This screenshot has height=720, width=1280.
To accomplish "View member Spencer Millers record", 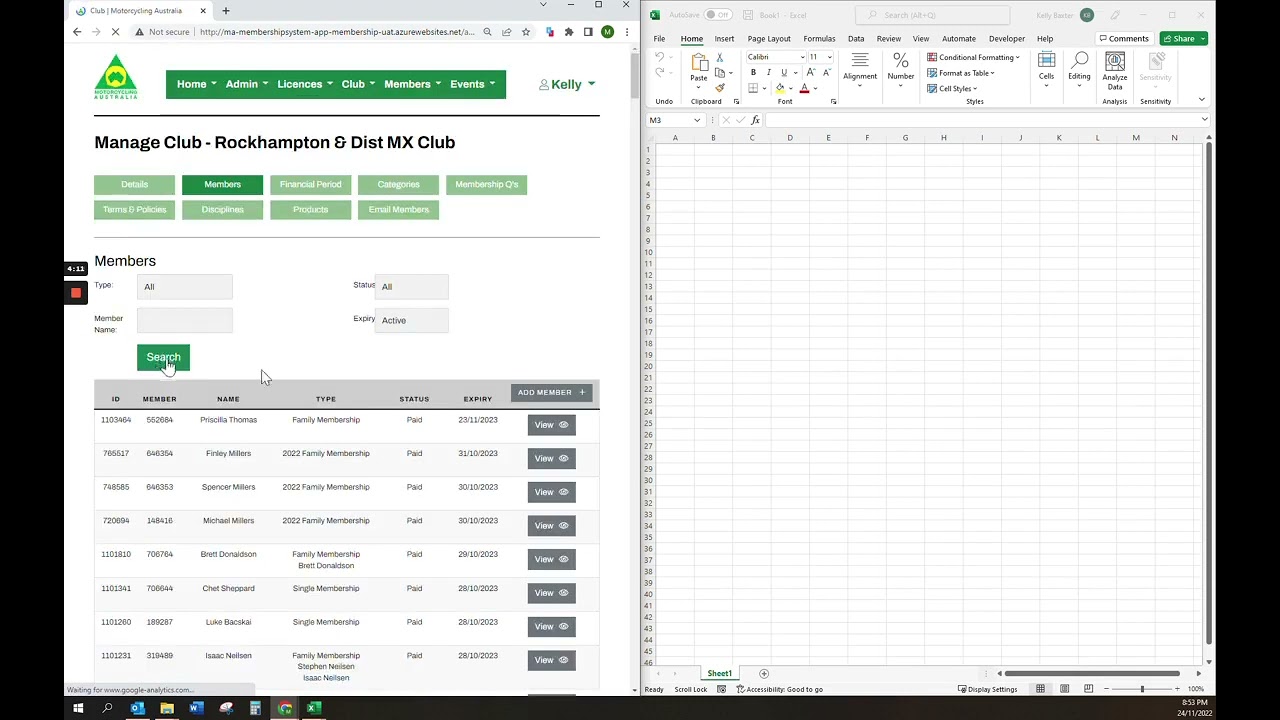I will pyautogui.click(x=551, y=492).
